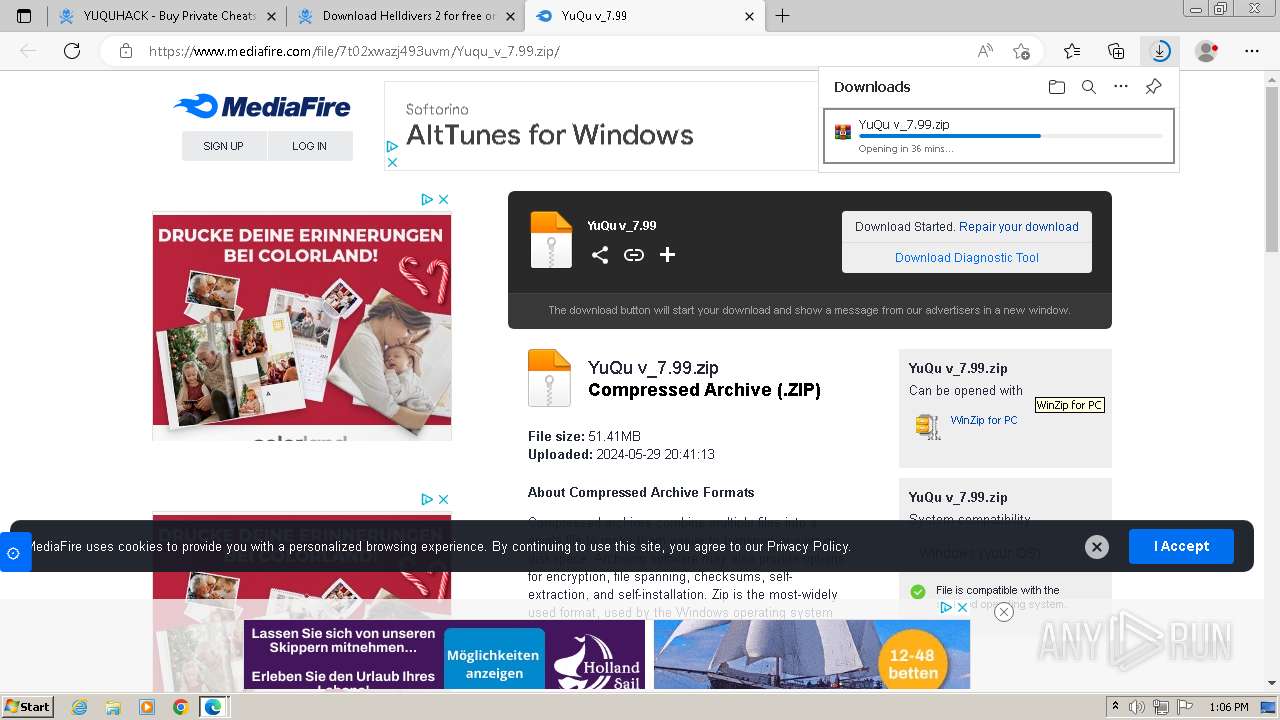The height and width of the screenshot is (720, 1280).
Task: Open the Collections toolbar icon
Action: (x=1116, y=51)
